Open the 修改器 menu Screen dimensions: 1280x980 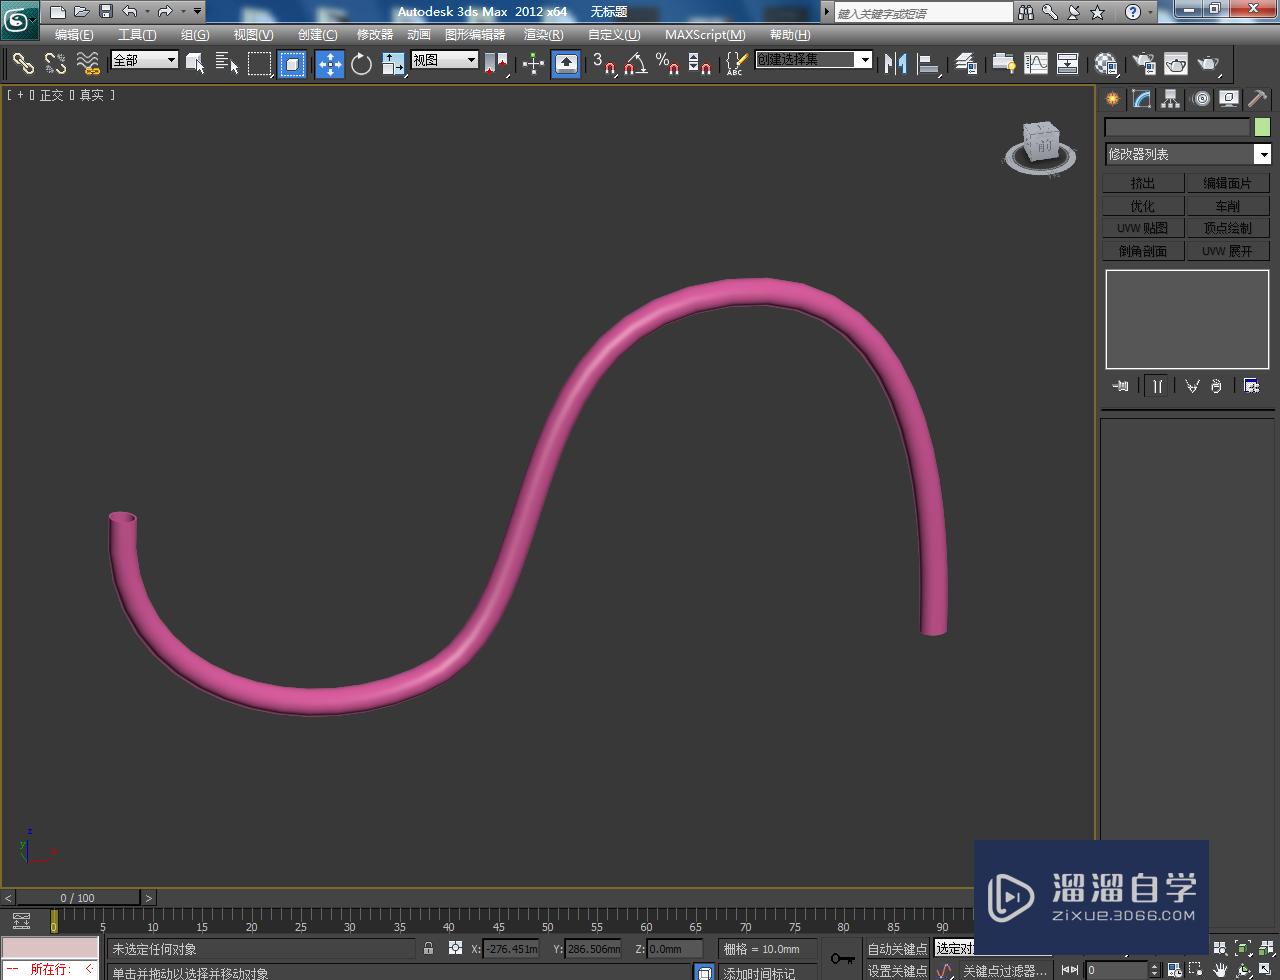click(x=375, y=35)
